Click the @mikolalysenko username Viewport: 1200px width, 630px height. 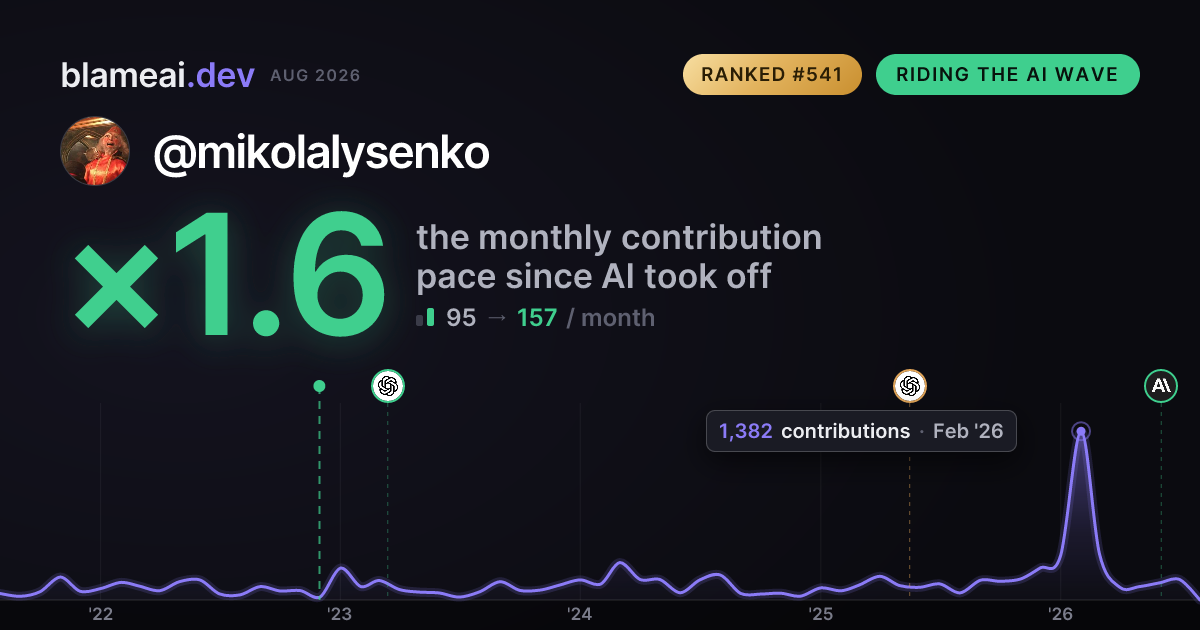click(x=321, y=153)
